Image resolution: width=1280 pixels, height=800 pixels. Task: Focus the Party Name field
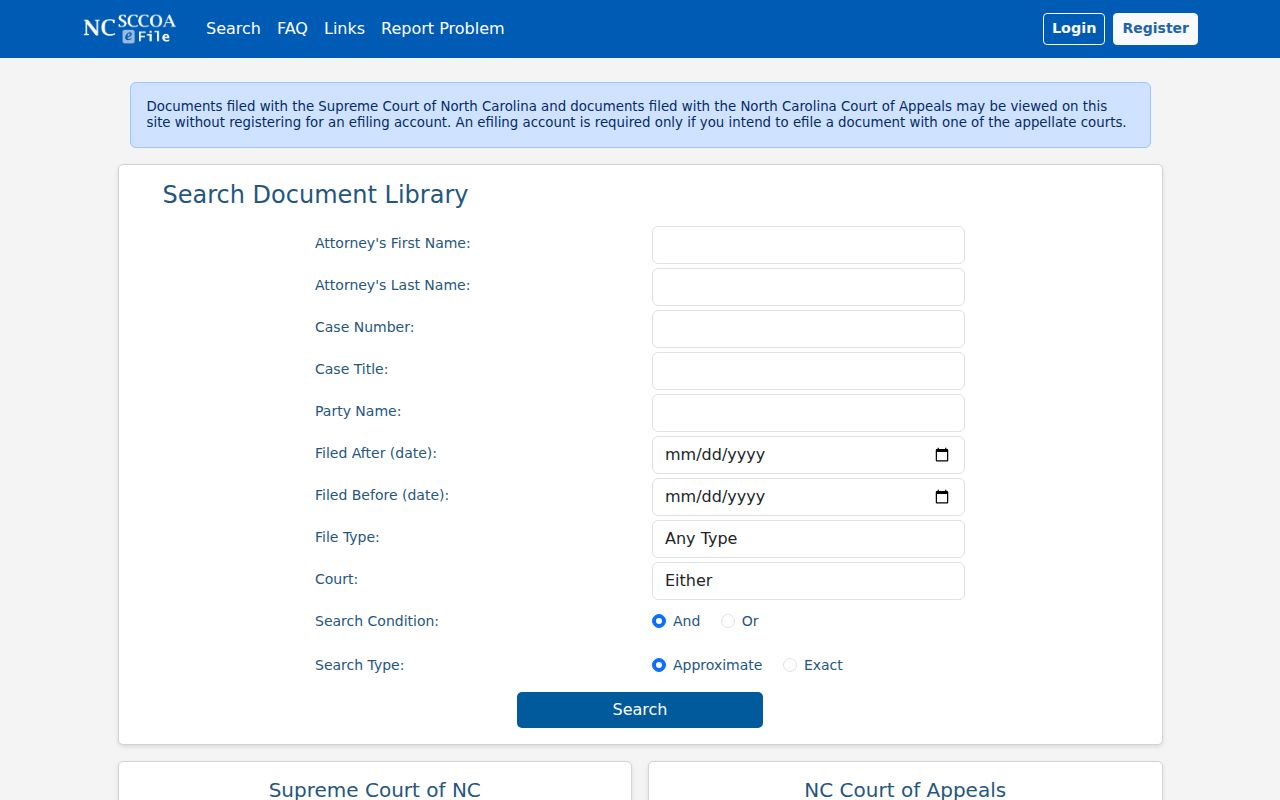pos(808,413)
